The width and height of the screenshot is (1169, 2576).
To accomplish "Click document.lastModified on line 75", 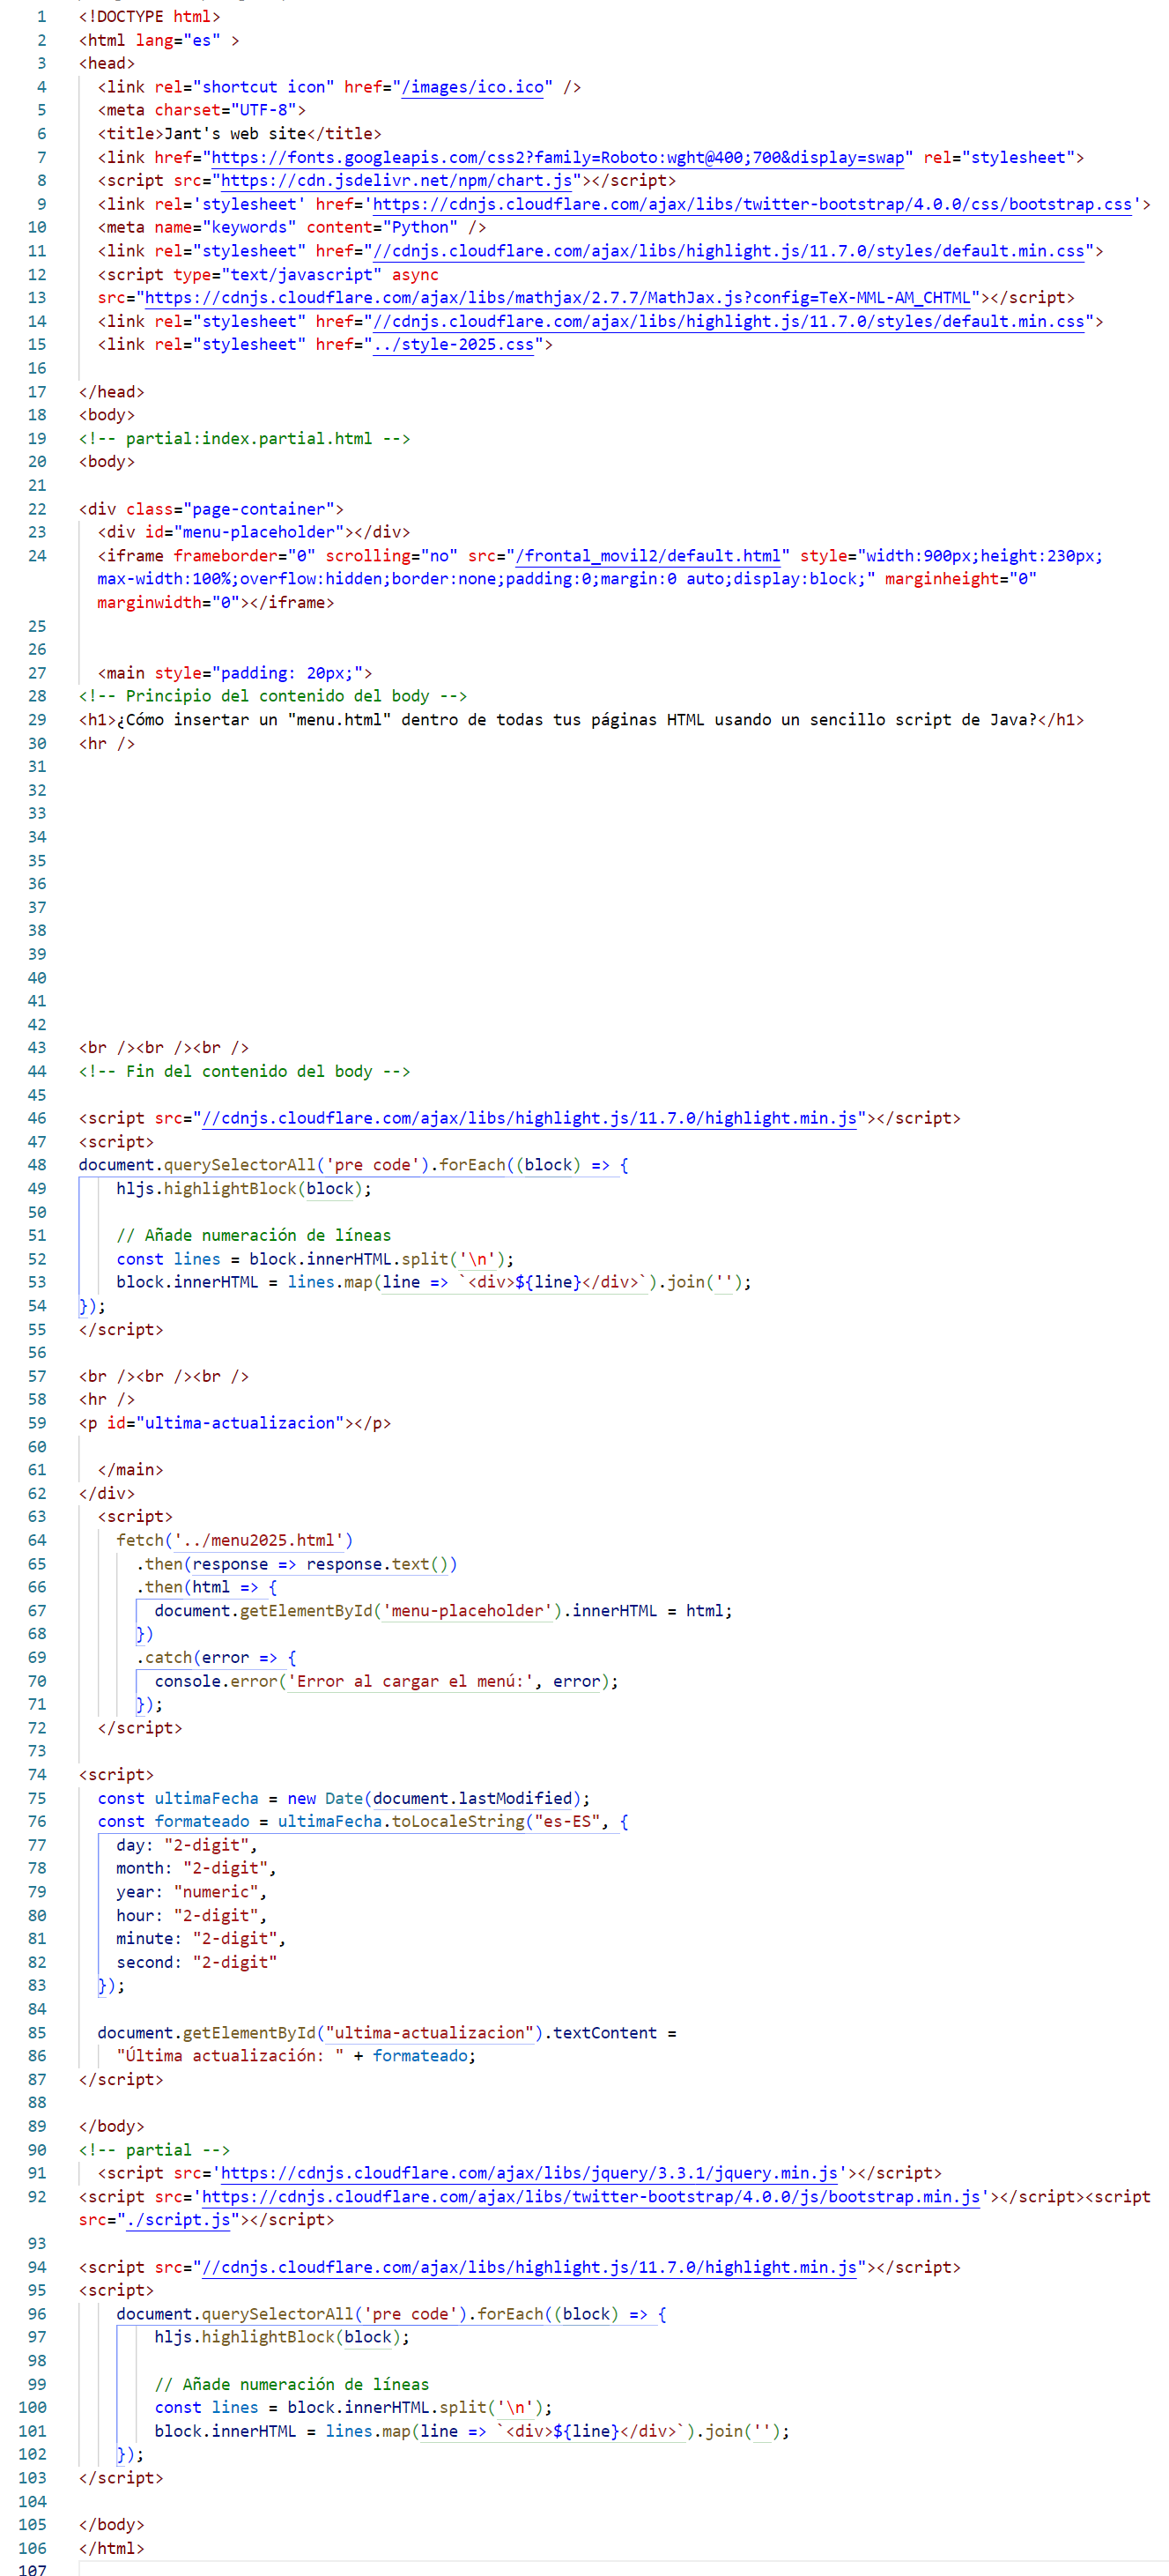I will (x=472, y=1798).
